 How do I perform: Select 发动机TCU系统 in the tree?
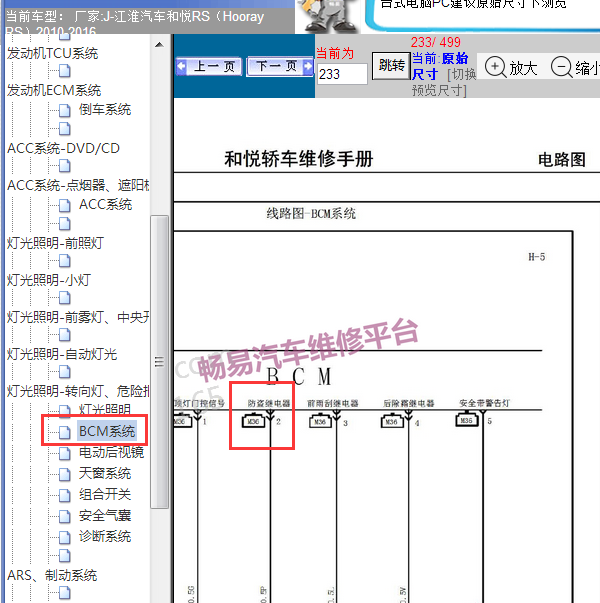52,53
